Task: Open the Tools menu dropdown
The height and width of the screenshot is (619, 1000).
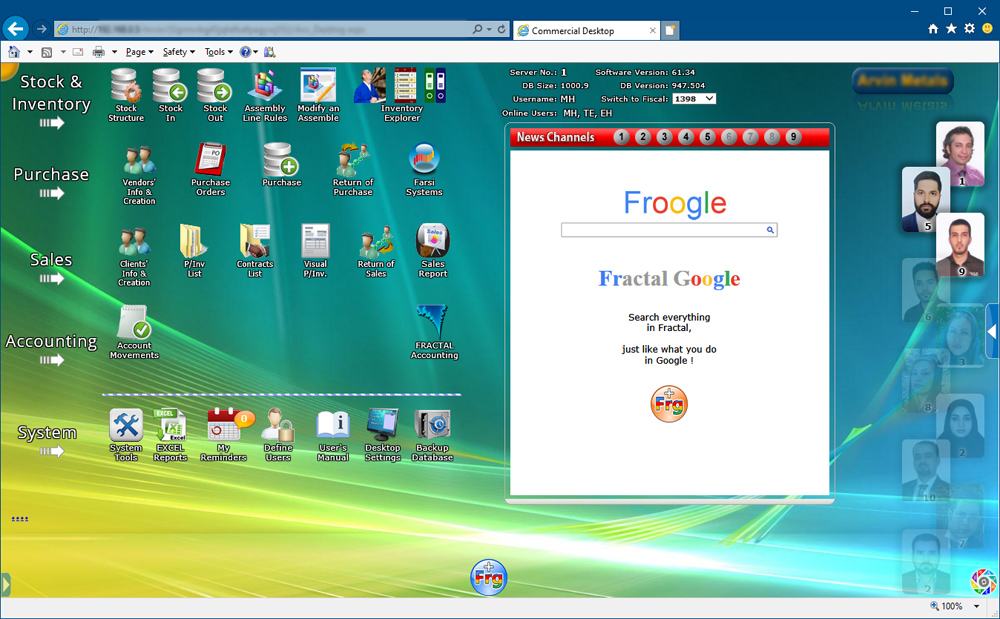Action: point(218,52)
